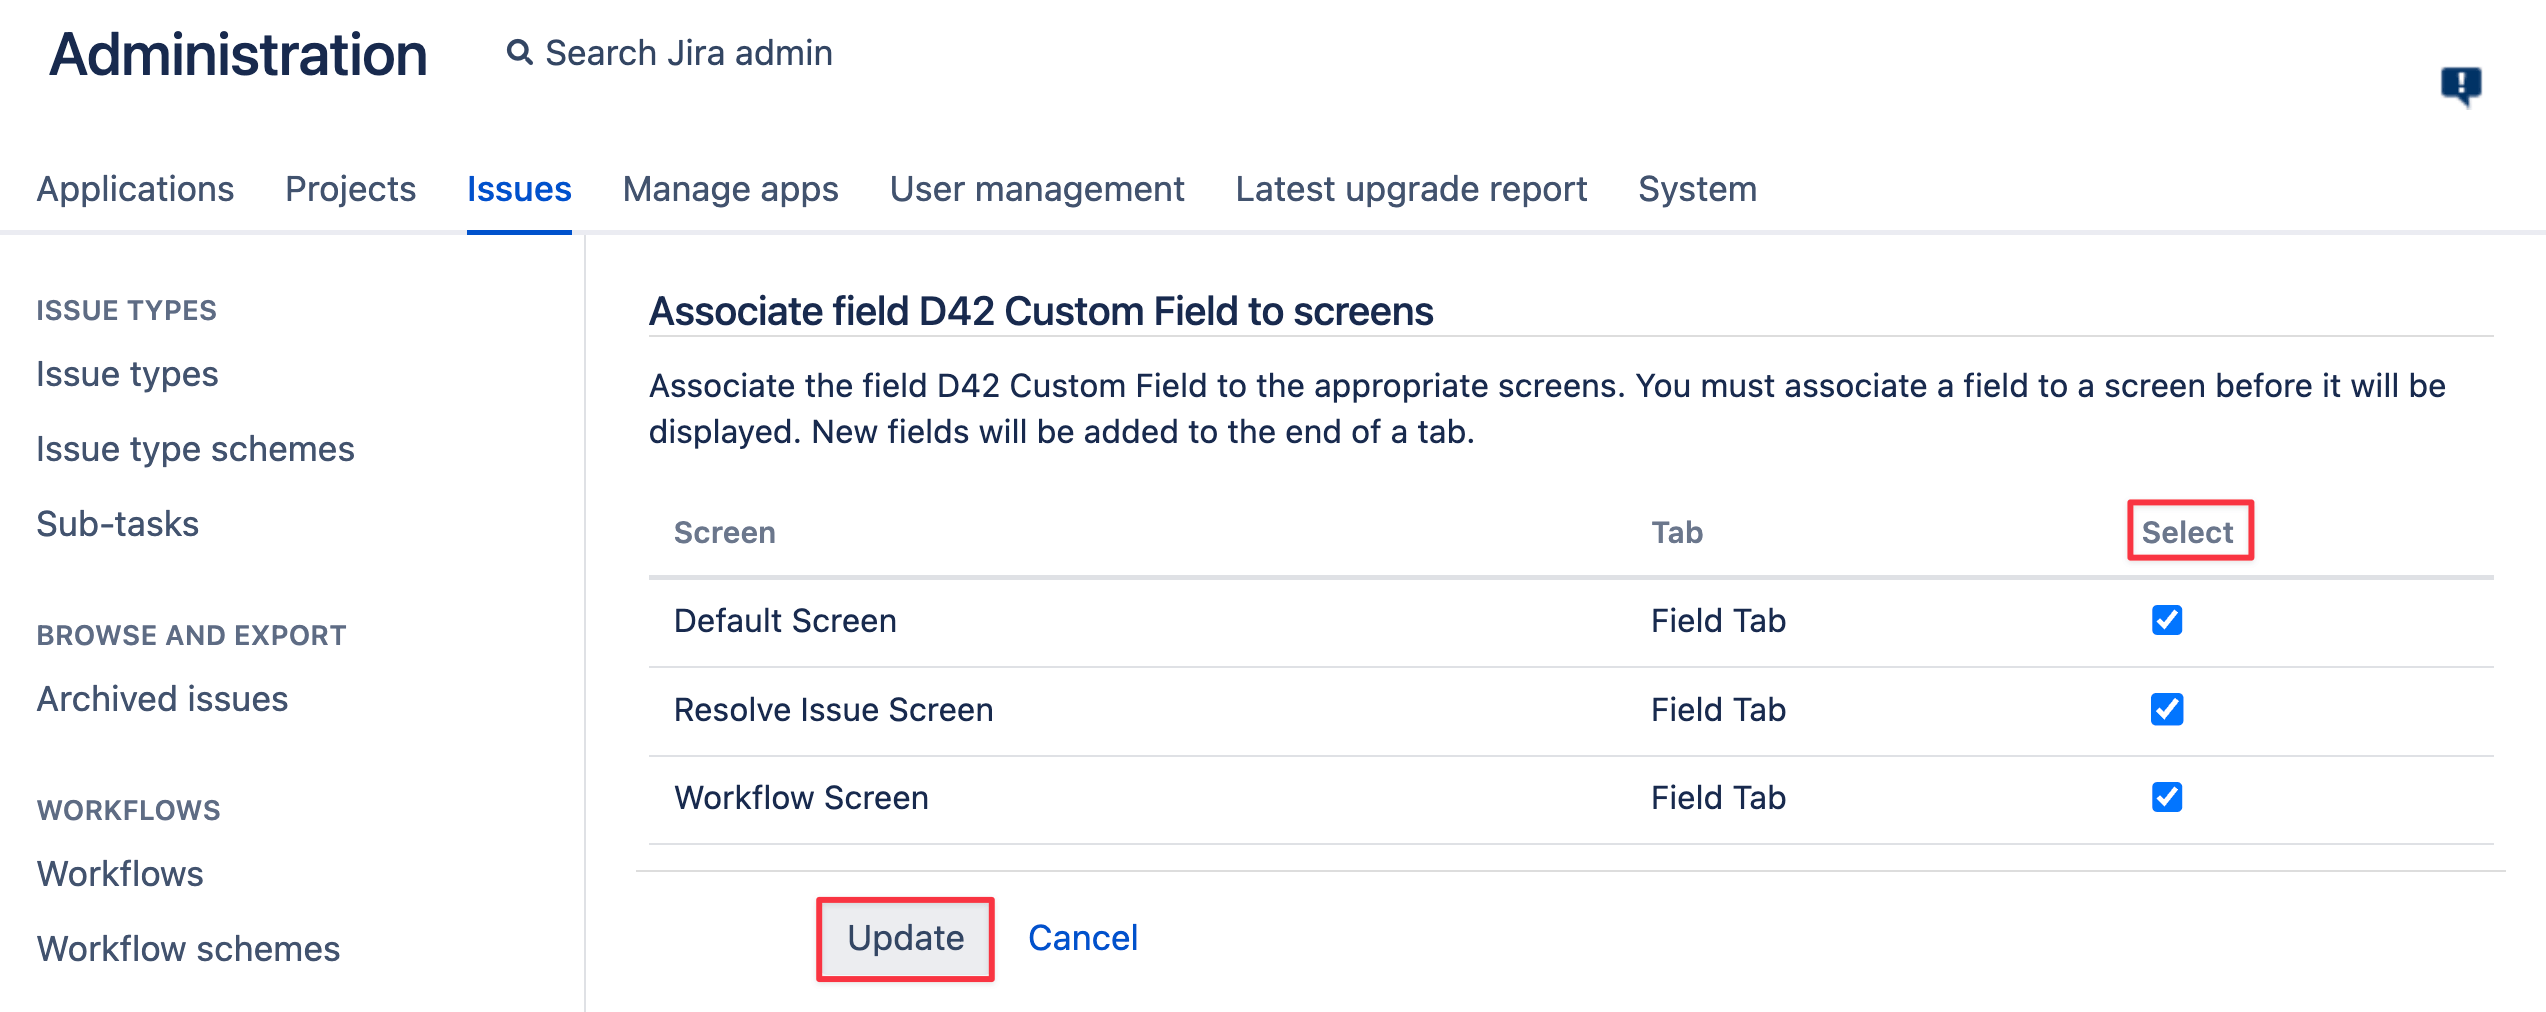Select the Applications tab
This screenshot has width=2546, height=1012.
click(135, 188)
